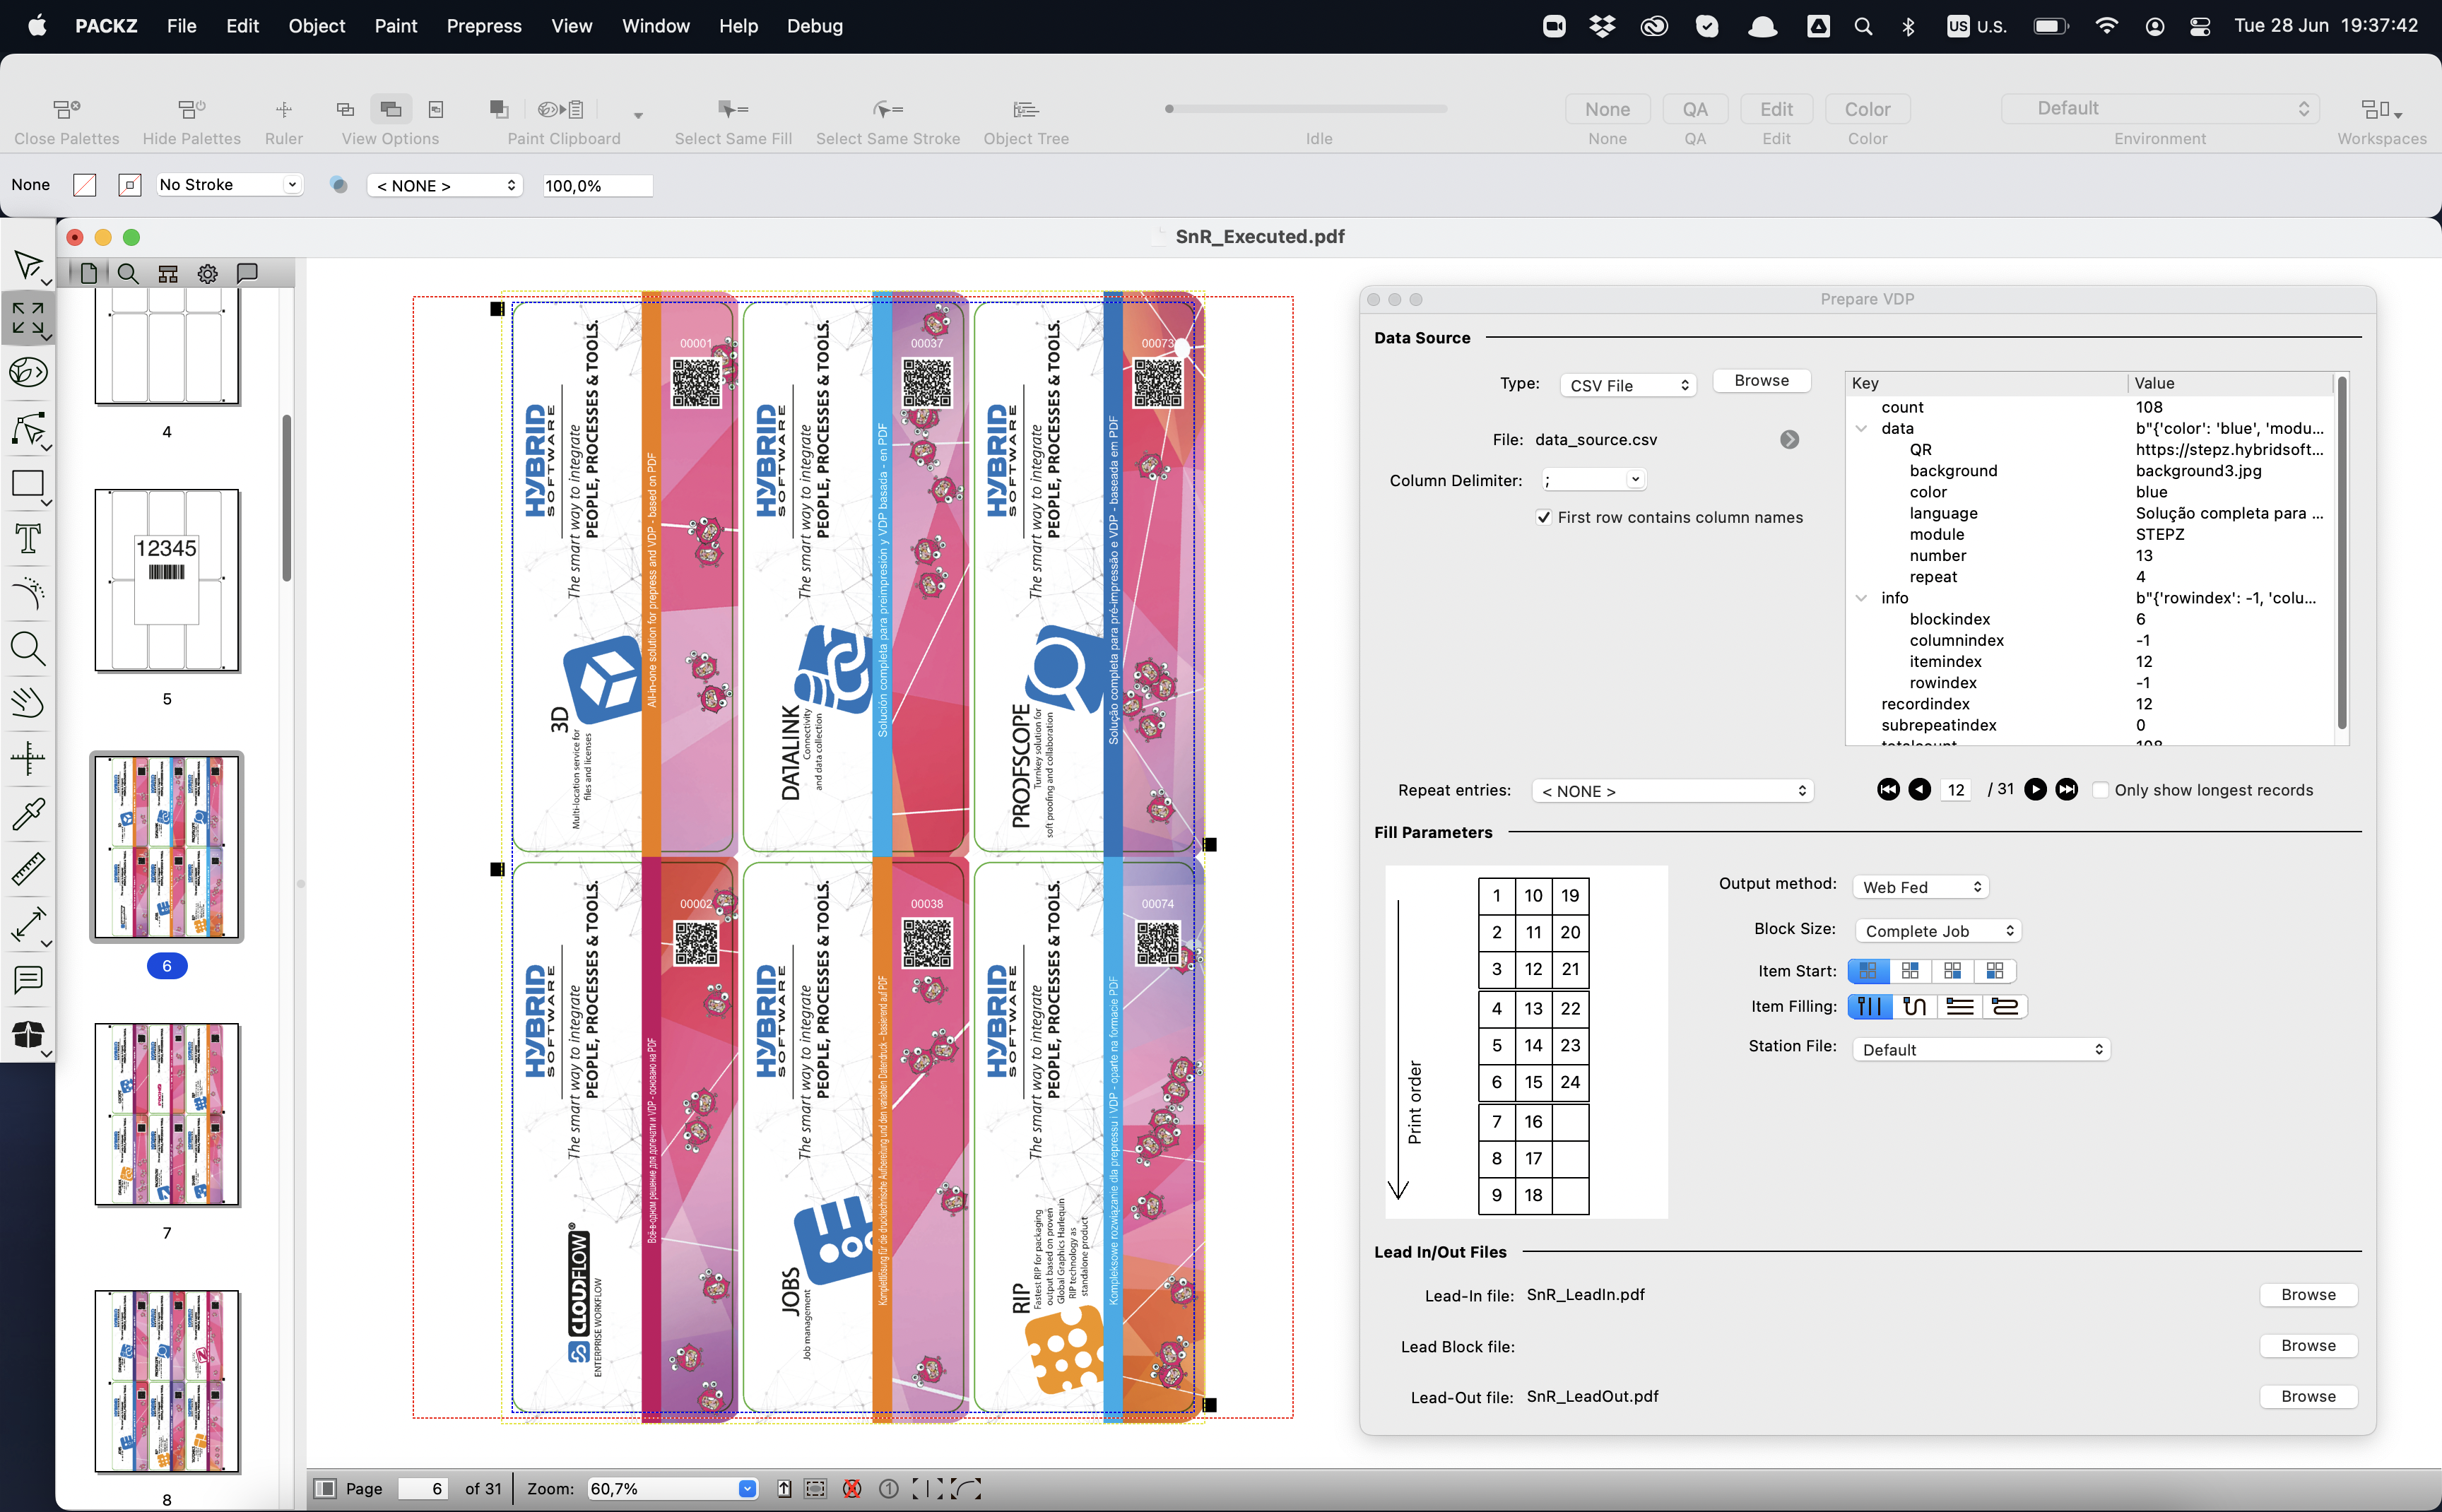This screenshot has width=2442, height=1512.
Task: Open the Prepress menu
Action: [483, 26]
